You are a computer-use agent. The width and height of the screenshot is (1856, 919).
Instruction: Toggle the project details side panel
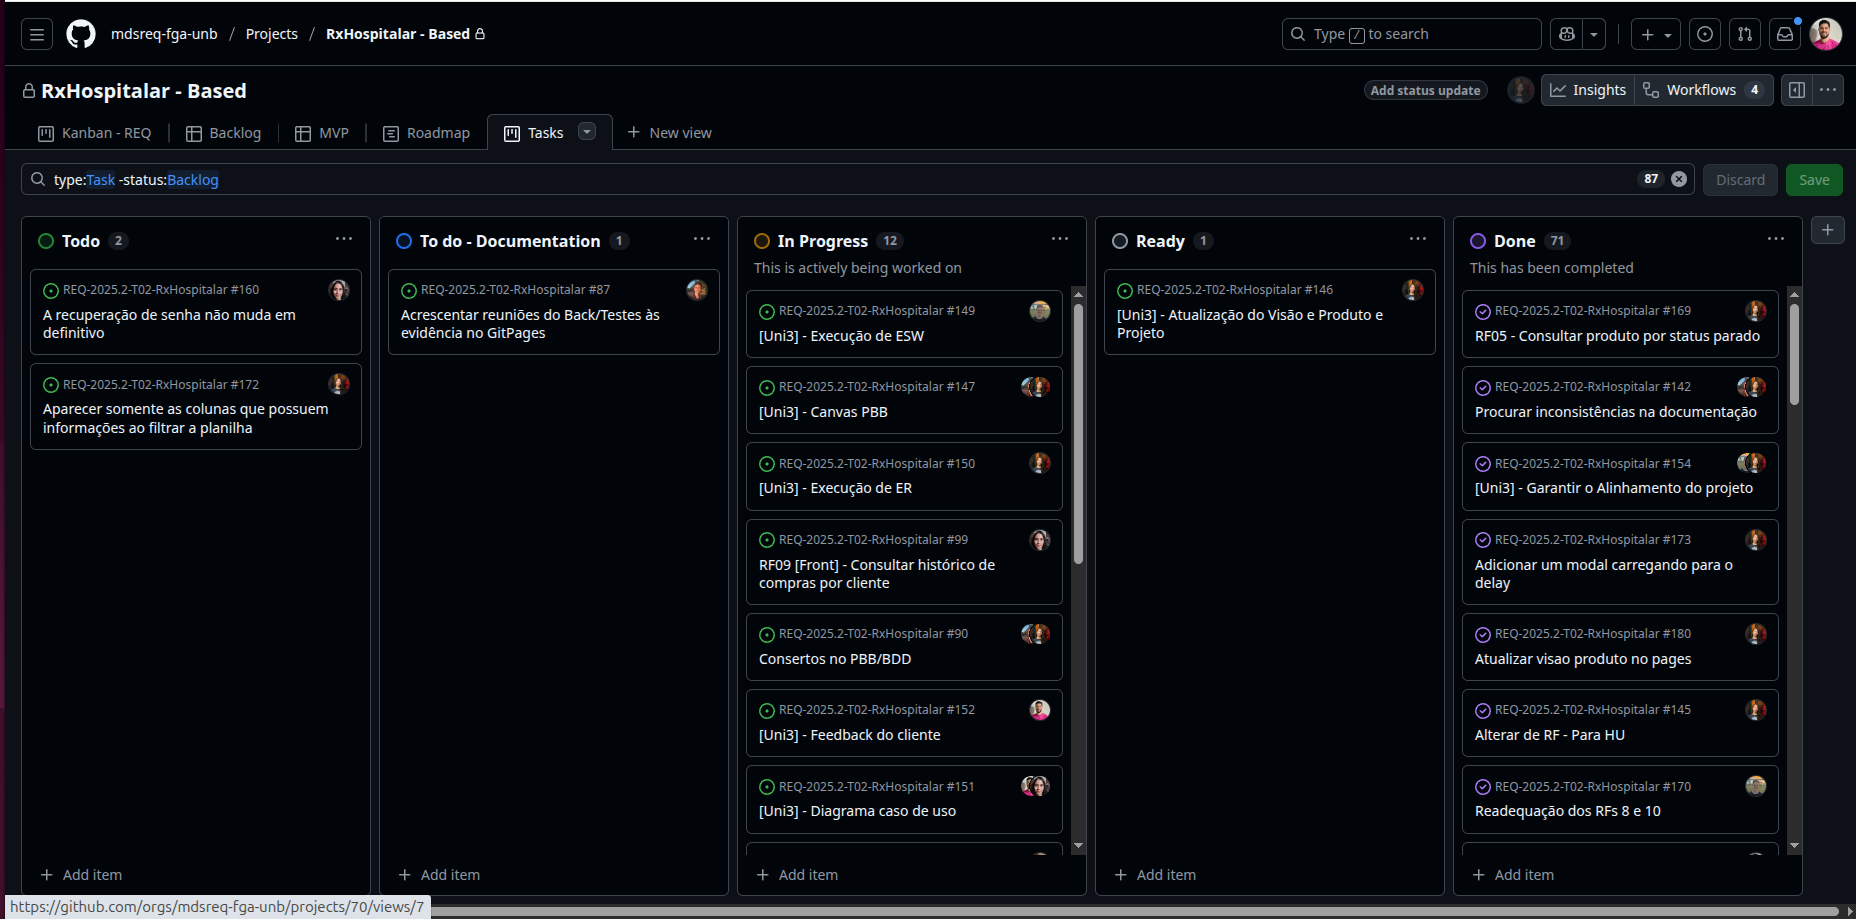pyautogui.click(x=1797, y=90)
